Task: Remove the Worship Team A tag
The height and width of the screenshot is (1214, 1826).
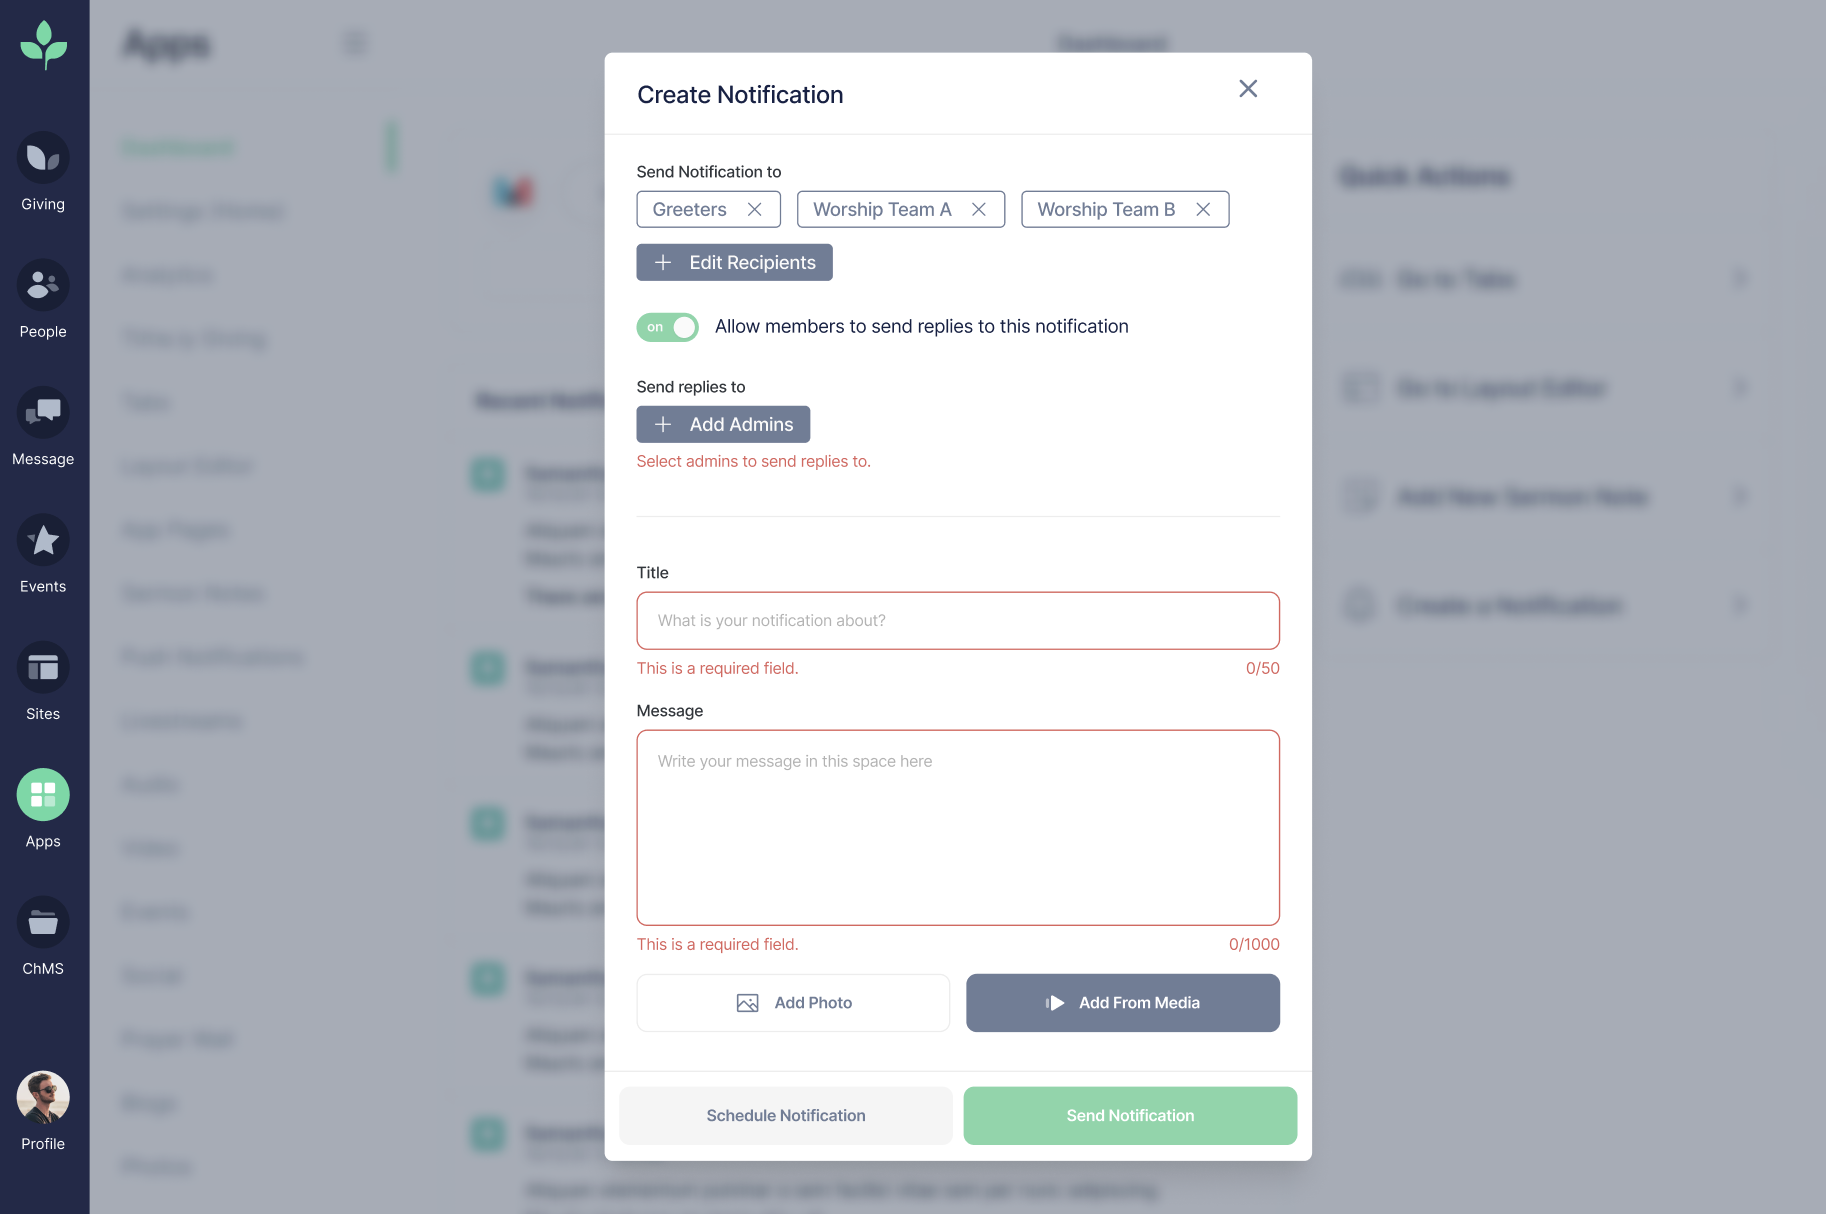Action: point(979,209)
